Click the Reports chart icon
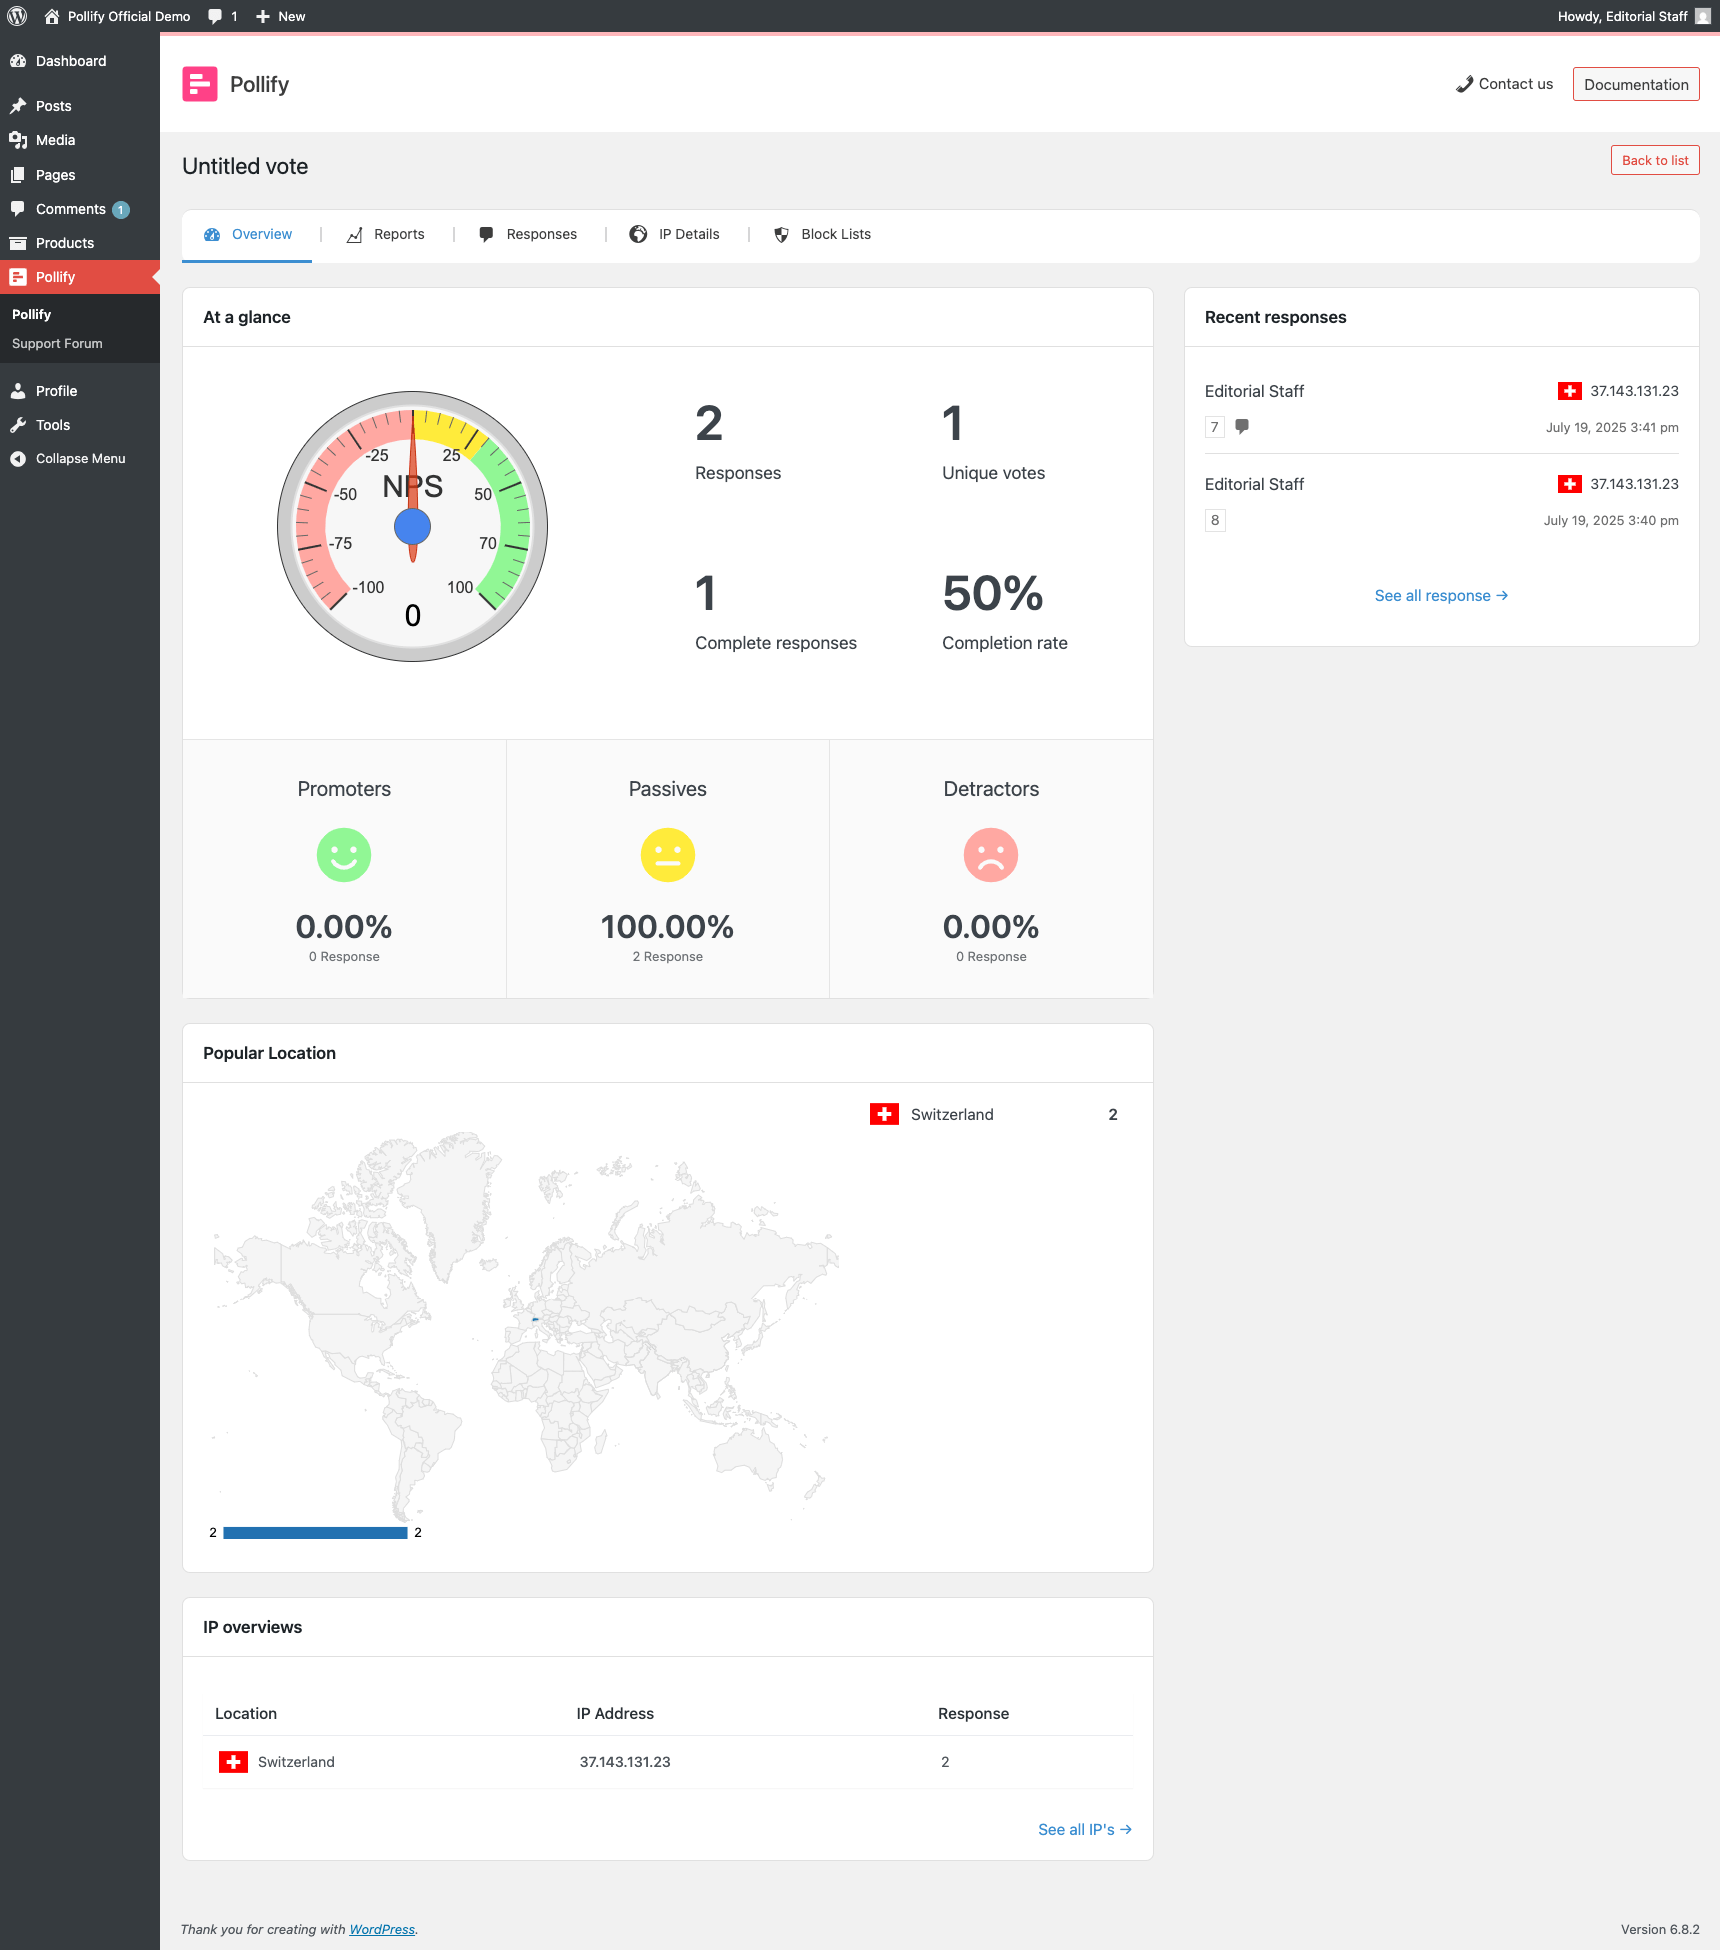 pos(354,234)
